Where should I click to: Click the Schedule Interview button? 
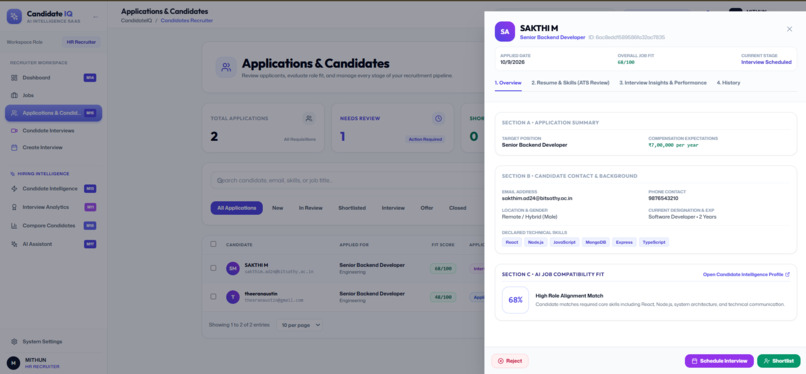coord(719,361)
